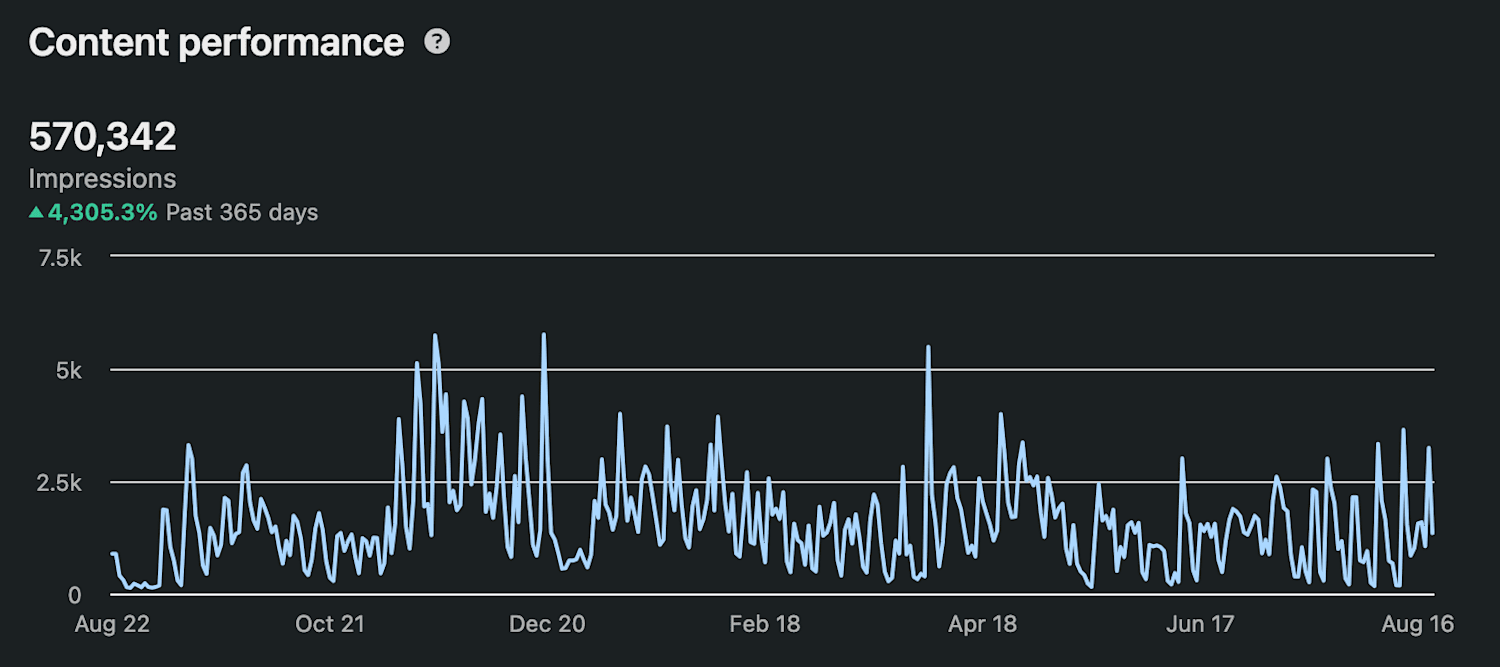Click the 0 axis label
This screenshot has width=1500, height=667.
(x=73, y=595)
